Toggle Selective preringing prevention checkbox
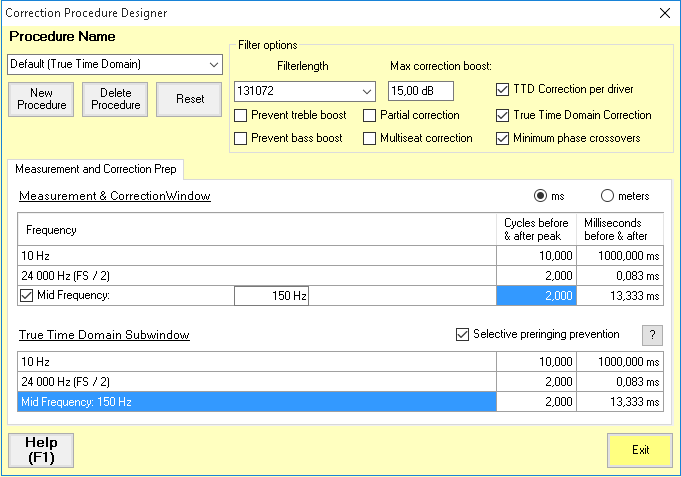 (462, 334)
